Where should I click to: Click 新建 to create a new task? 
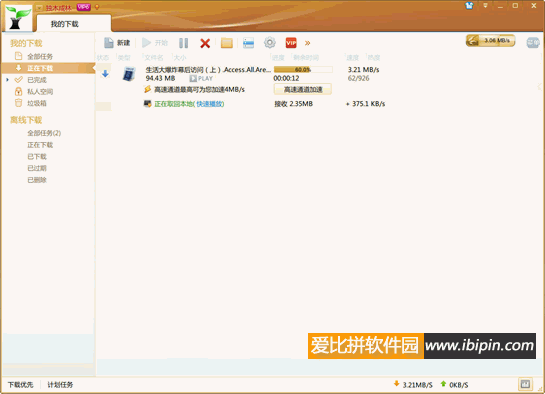pos(117,43)
